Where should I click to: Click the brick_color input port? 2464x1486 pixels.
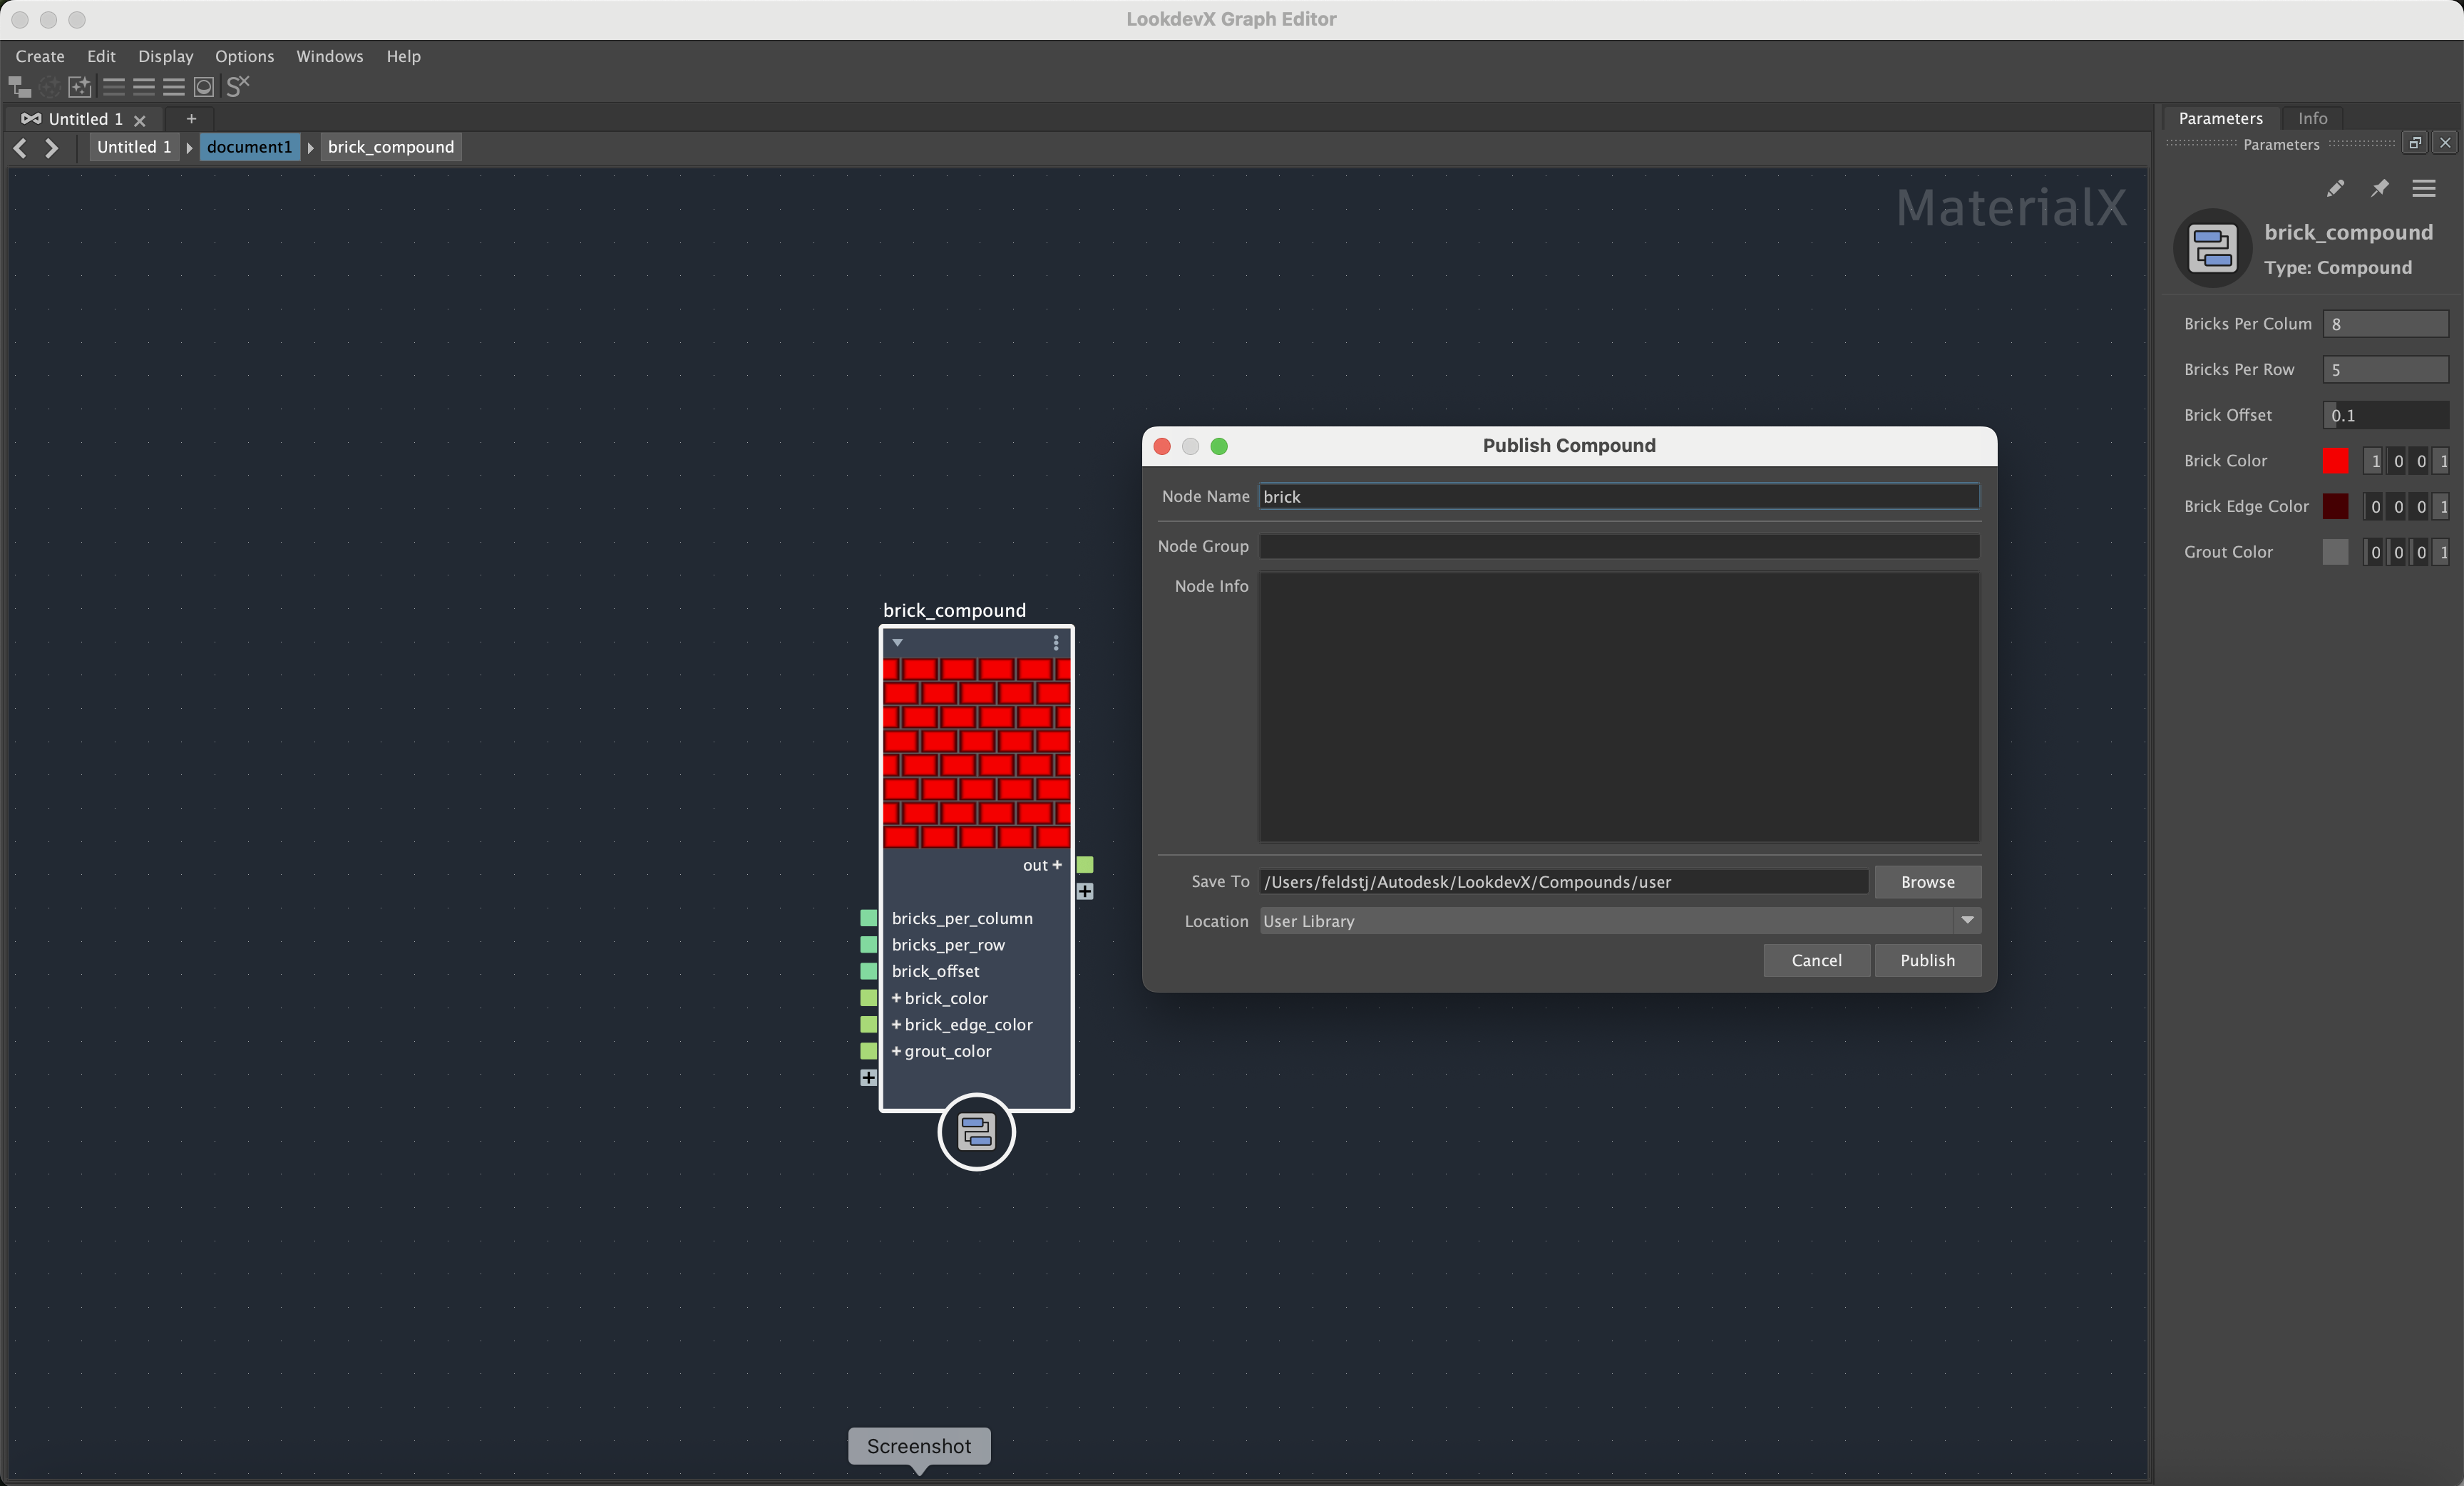(869, 998)
